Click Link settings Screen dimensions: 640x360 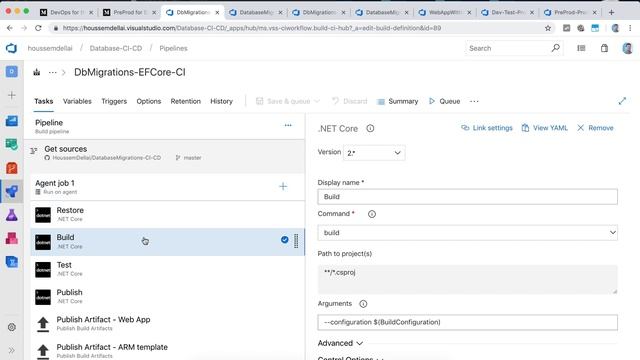point(487,128)
